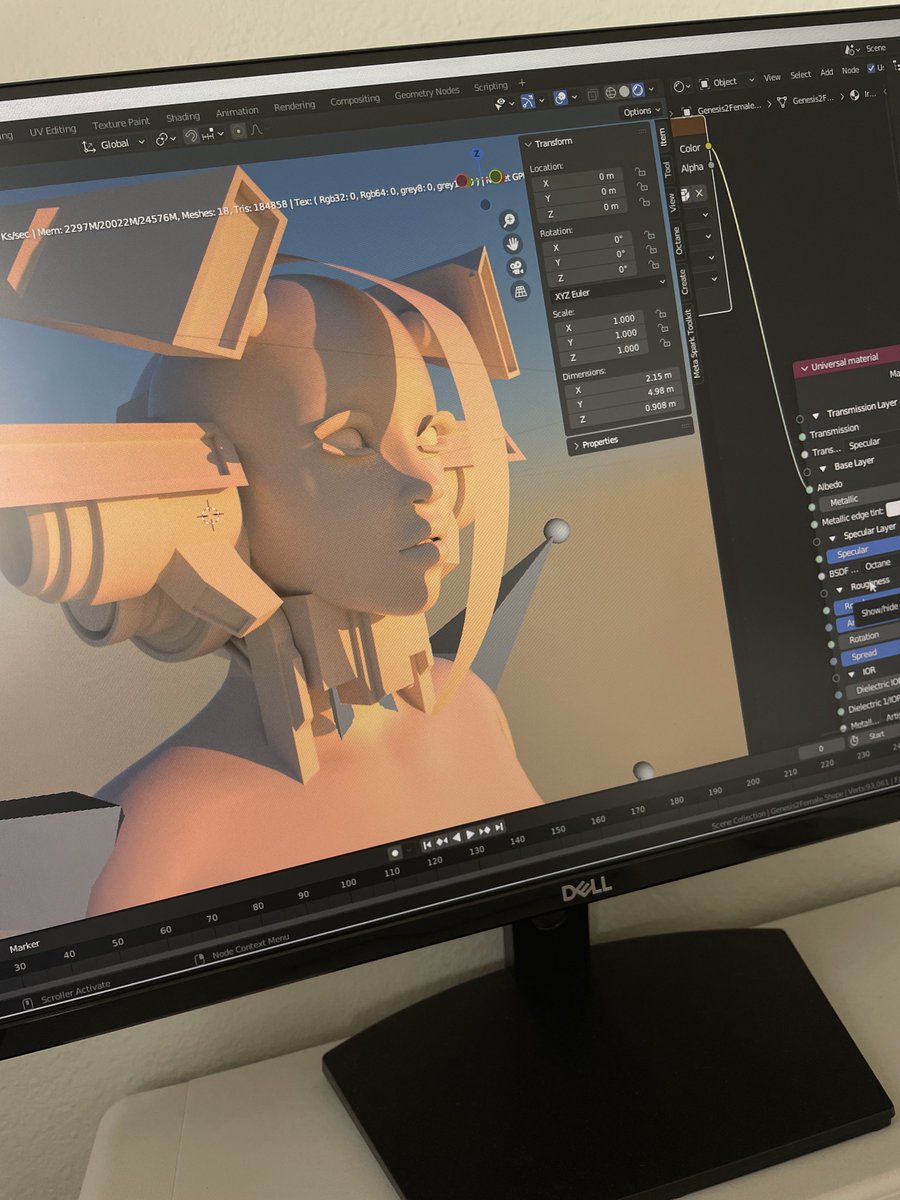Screen dimensions: 900x1200
Task: Click the blue Specular button under Specular Layer
Action: [865, 549]
